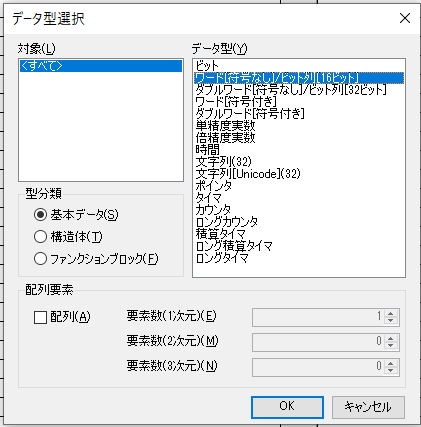This screenshot has height=427, width=421.
Task: Select ファンクションブロック radio option
Action: 40,259
